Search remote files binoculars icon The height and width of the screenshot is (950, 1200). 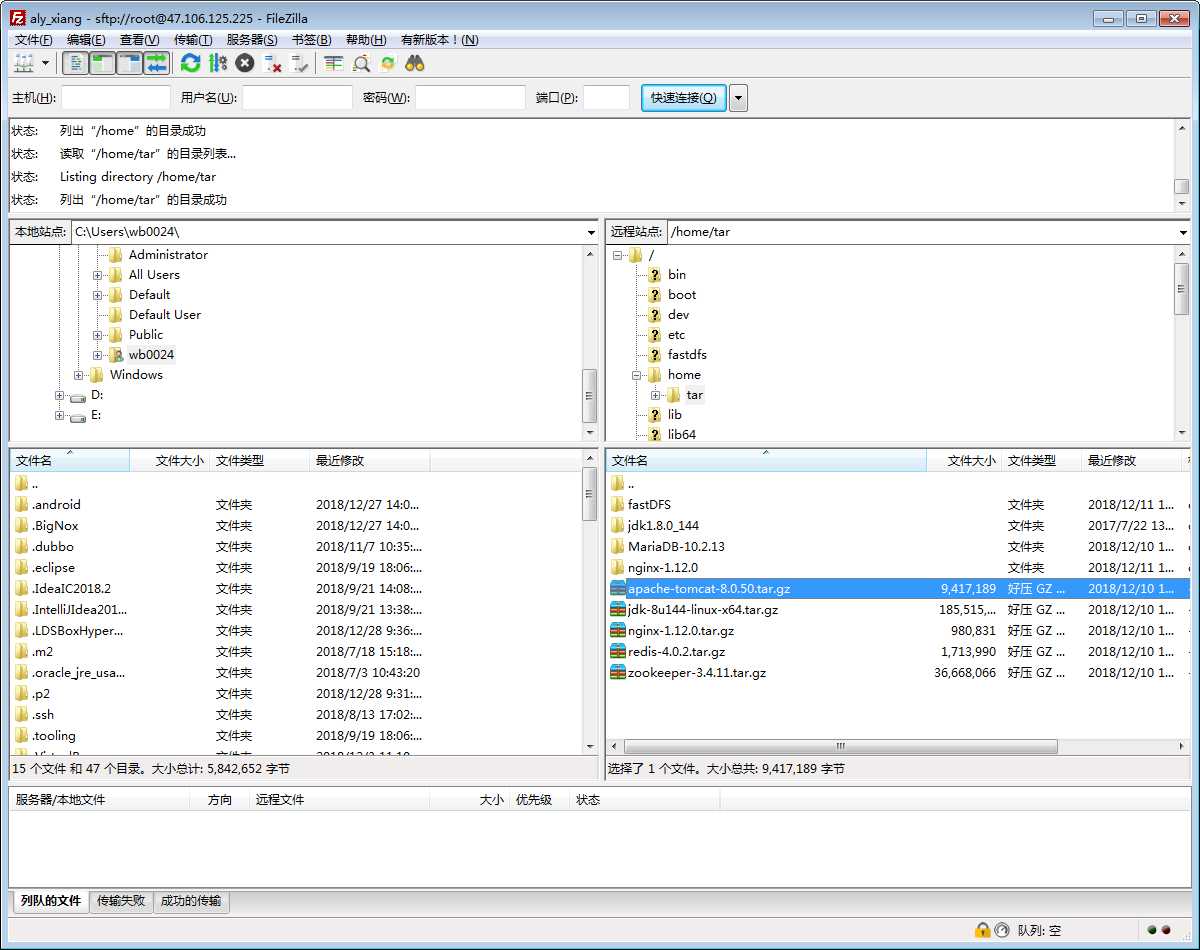[x=415, y=63]
